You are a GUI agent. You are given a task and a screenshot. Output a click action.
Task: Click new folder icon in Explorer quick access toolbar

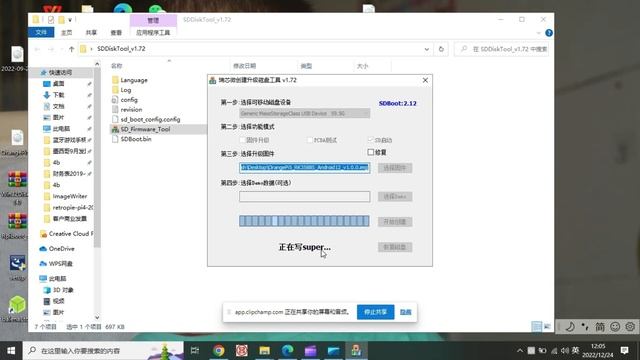[x=61, y=20]
